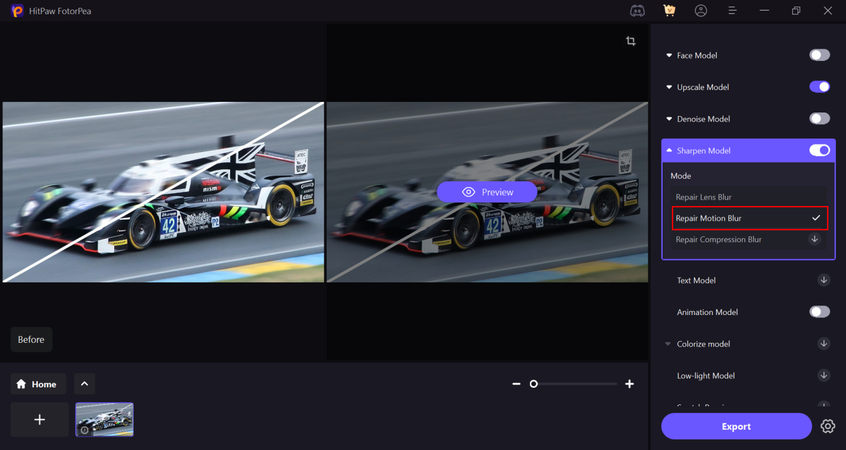This screenshot has width=846, height=450.
Task: Click the Preview button
Action: 487,192
